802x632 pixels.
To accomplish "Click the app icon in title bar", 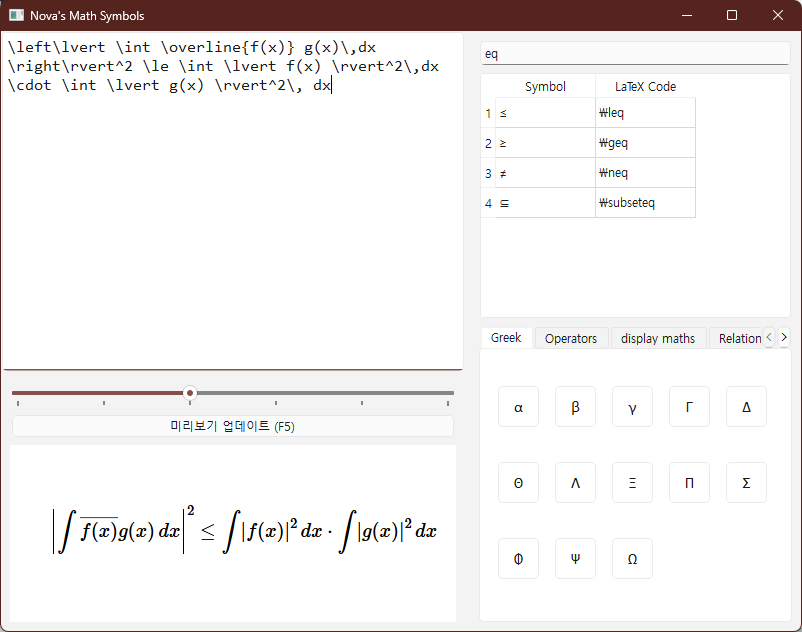I will coord(16,15).
